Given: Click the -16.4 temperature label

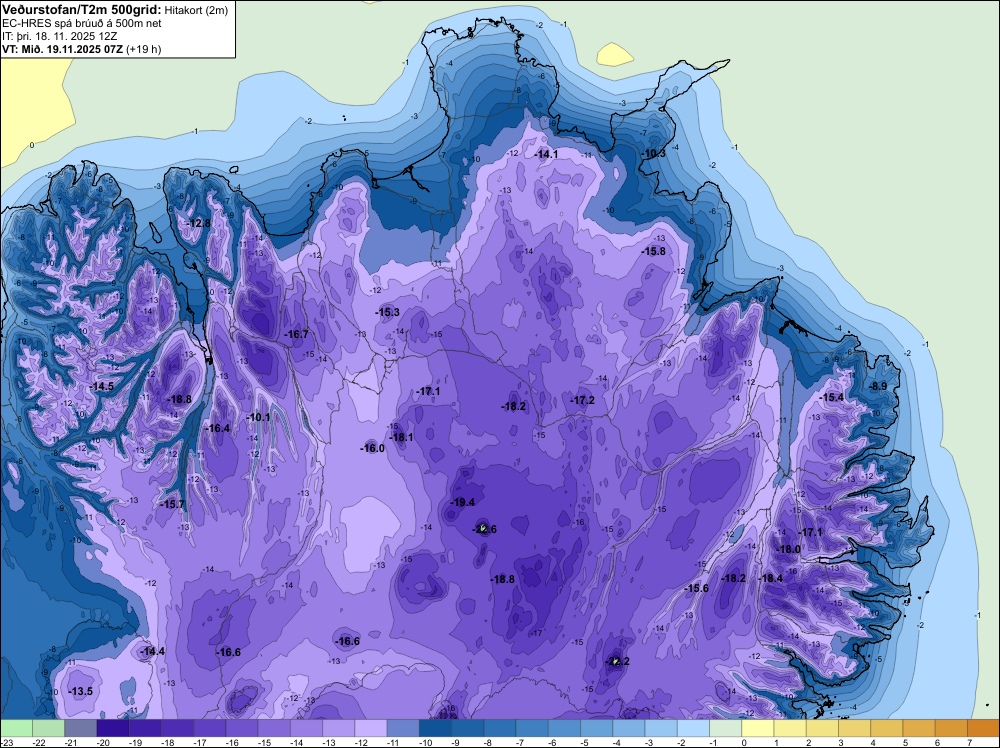Looking at the screenshot, I should [x=217, y=428].
